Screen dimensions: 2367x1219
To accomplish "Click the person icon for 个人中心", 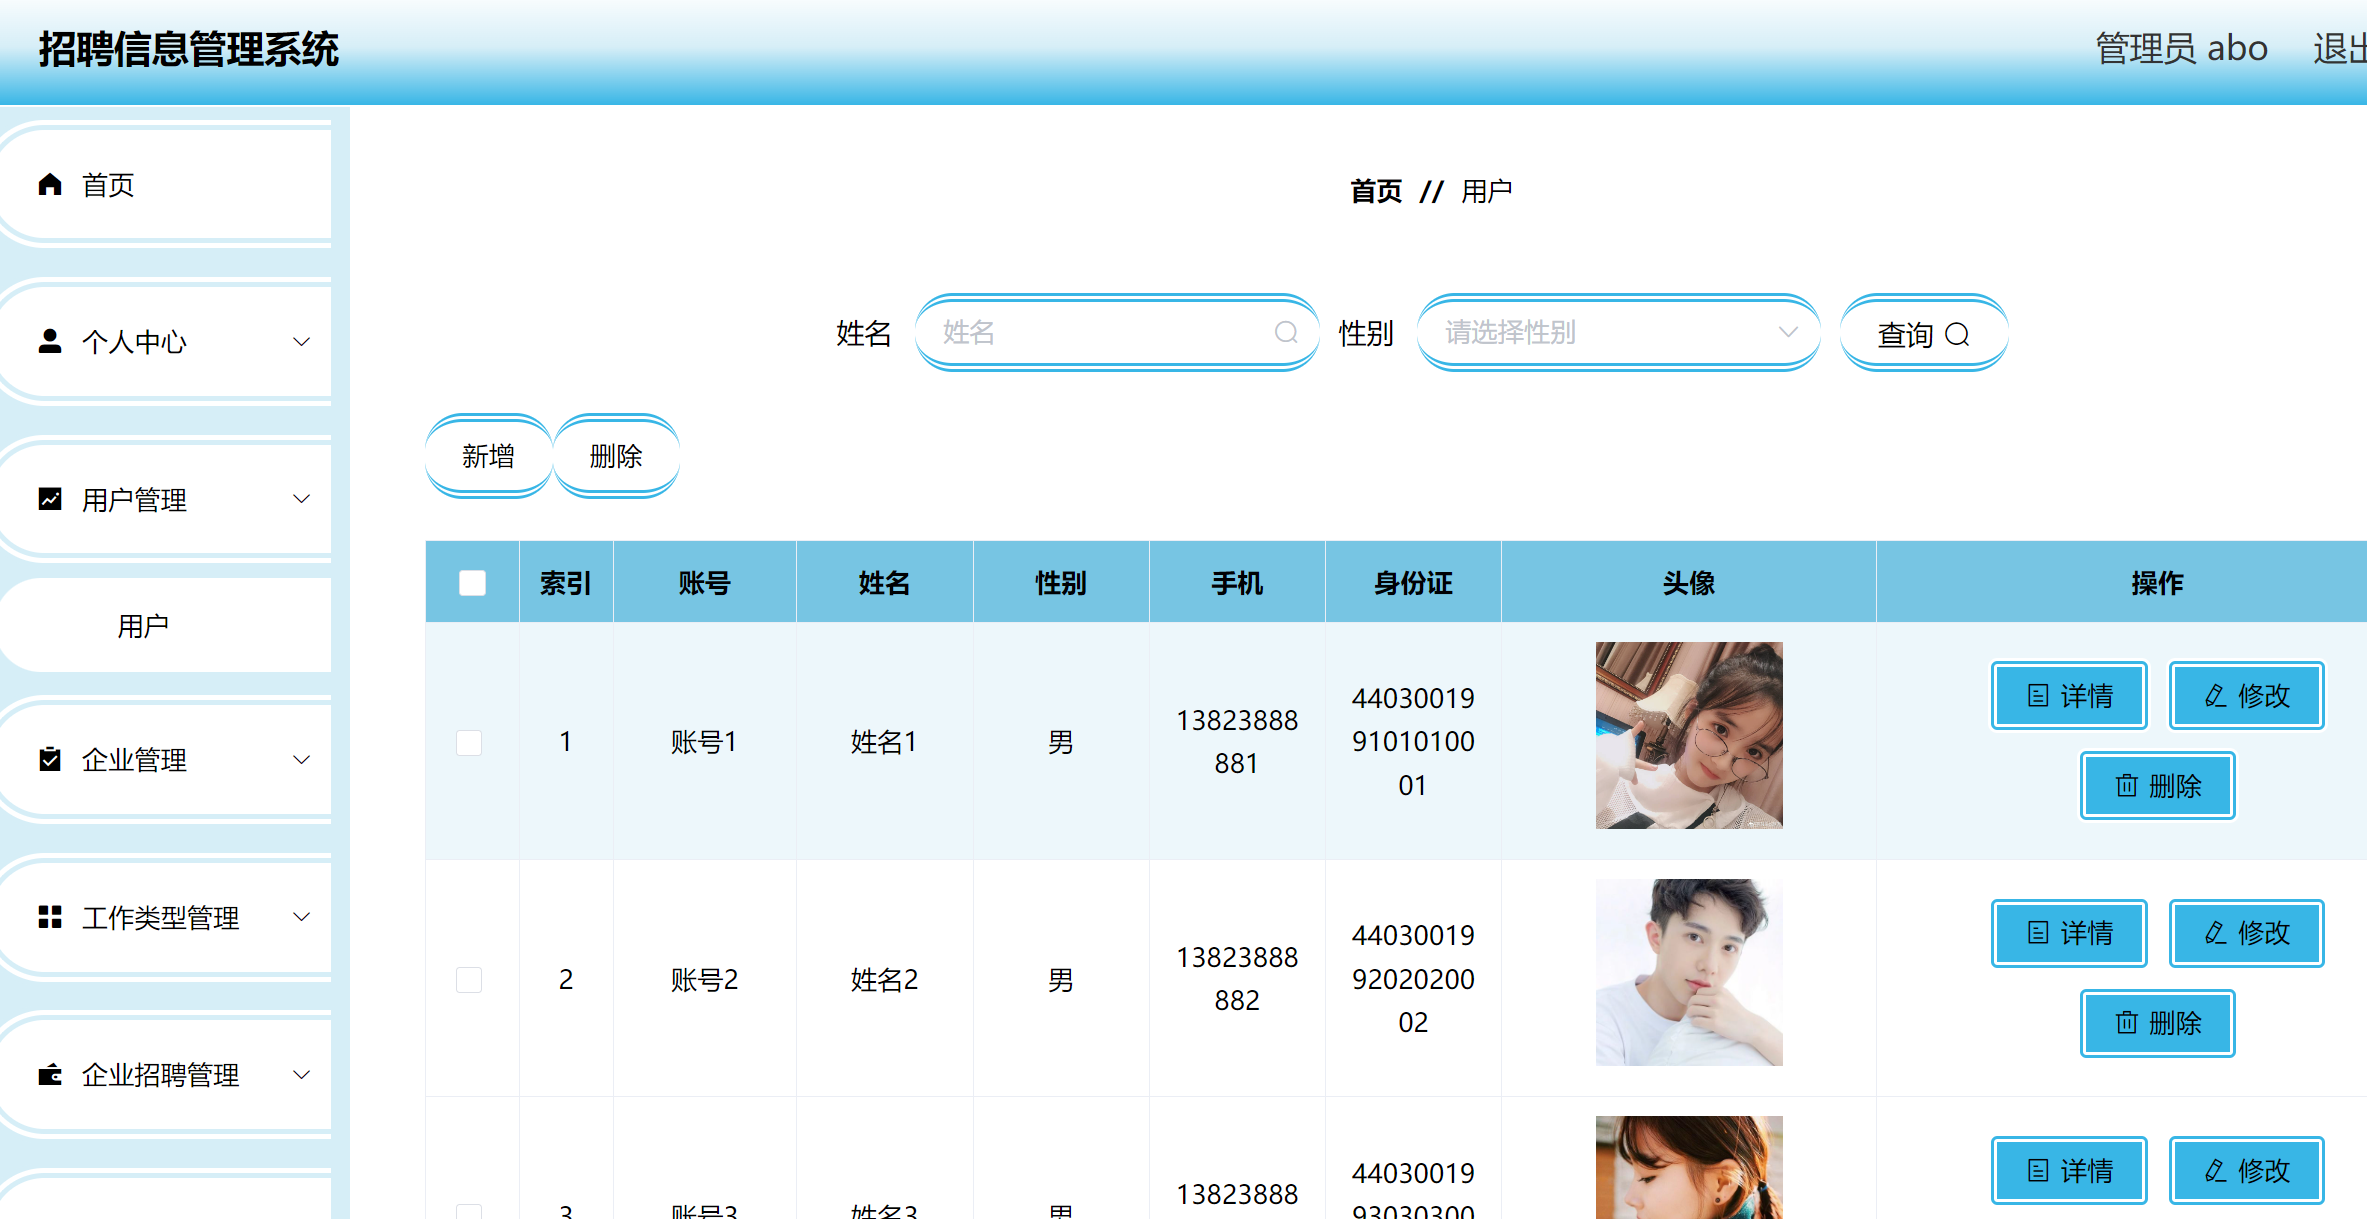I will pos(50,342).
